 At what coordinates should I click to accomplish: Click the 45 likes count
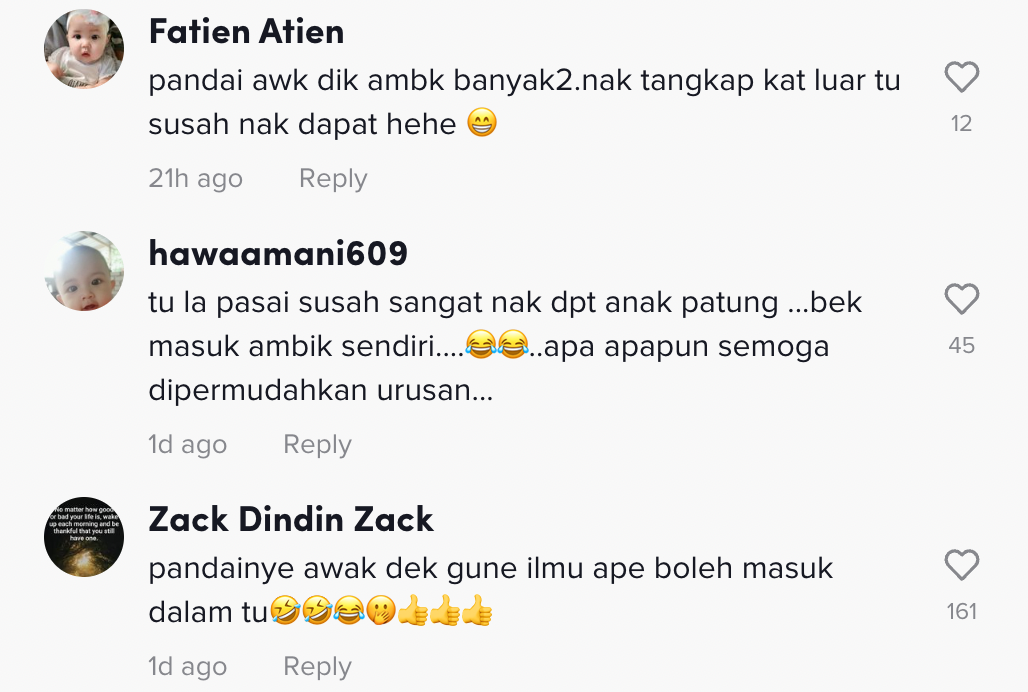pyautogui.click(x=961, y=345)
